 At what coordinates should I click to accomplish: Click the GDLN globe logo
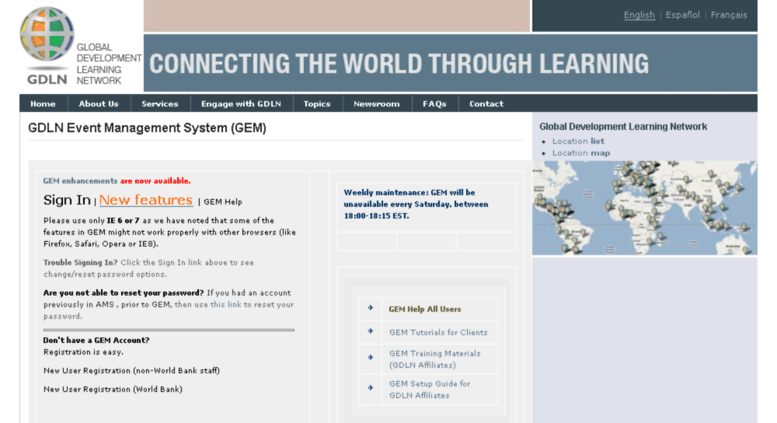47,34
